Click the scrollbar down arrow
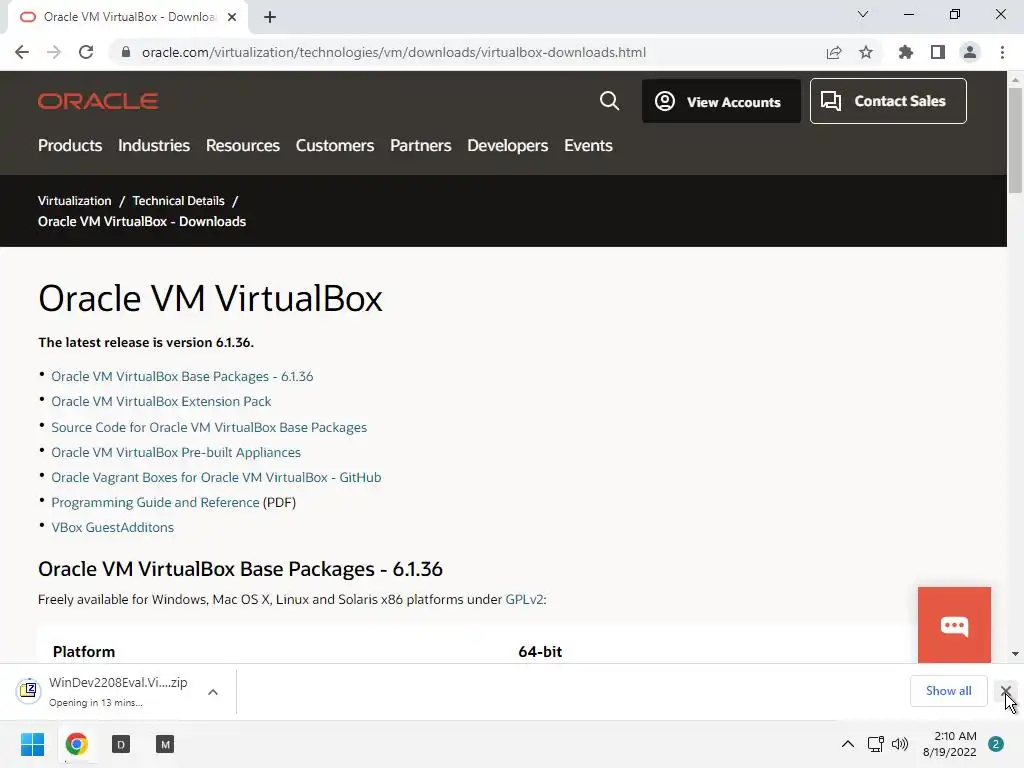The height and width of the screenshot is (768, 1024). tap(1015, 654)
